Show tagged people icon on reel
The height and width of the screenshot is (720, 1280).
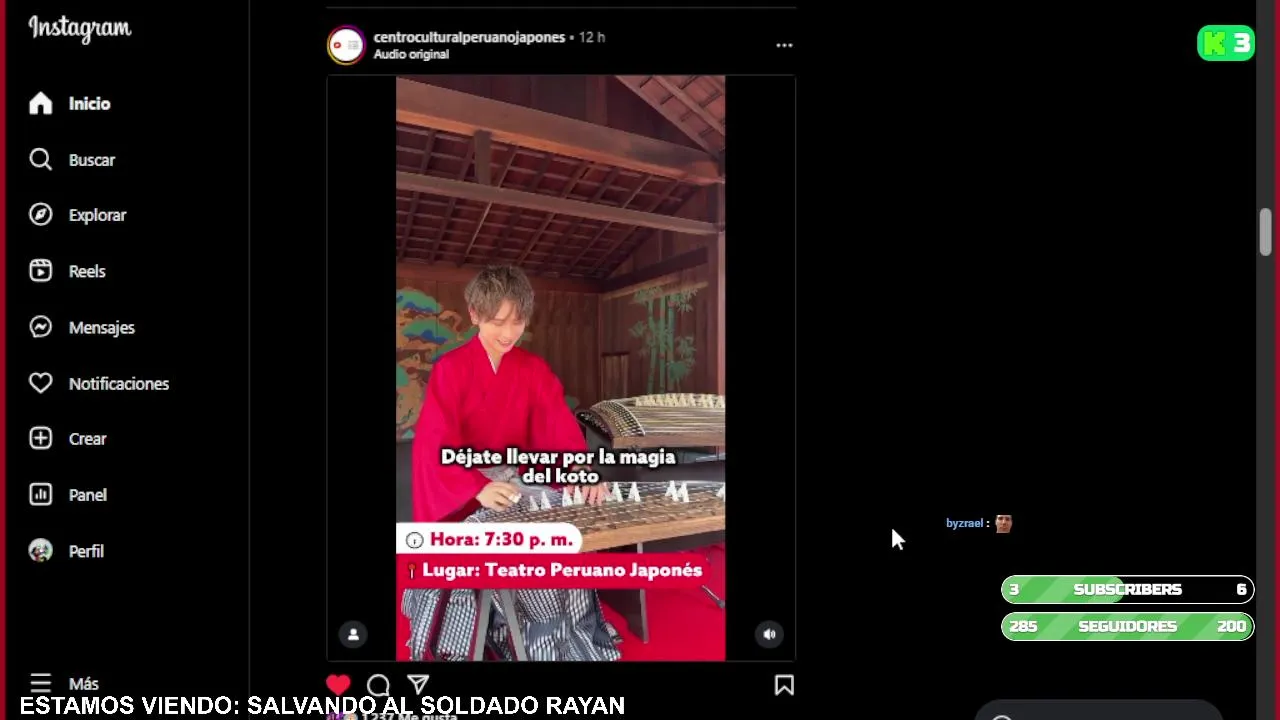[x=353, y=634]
